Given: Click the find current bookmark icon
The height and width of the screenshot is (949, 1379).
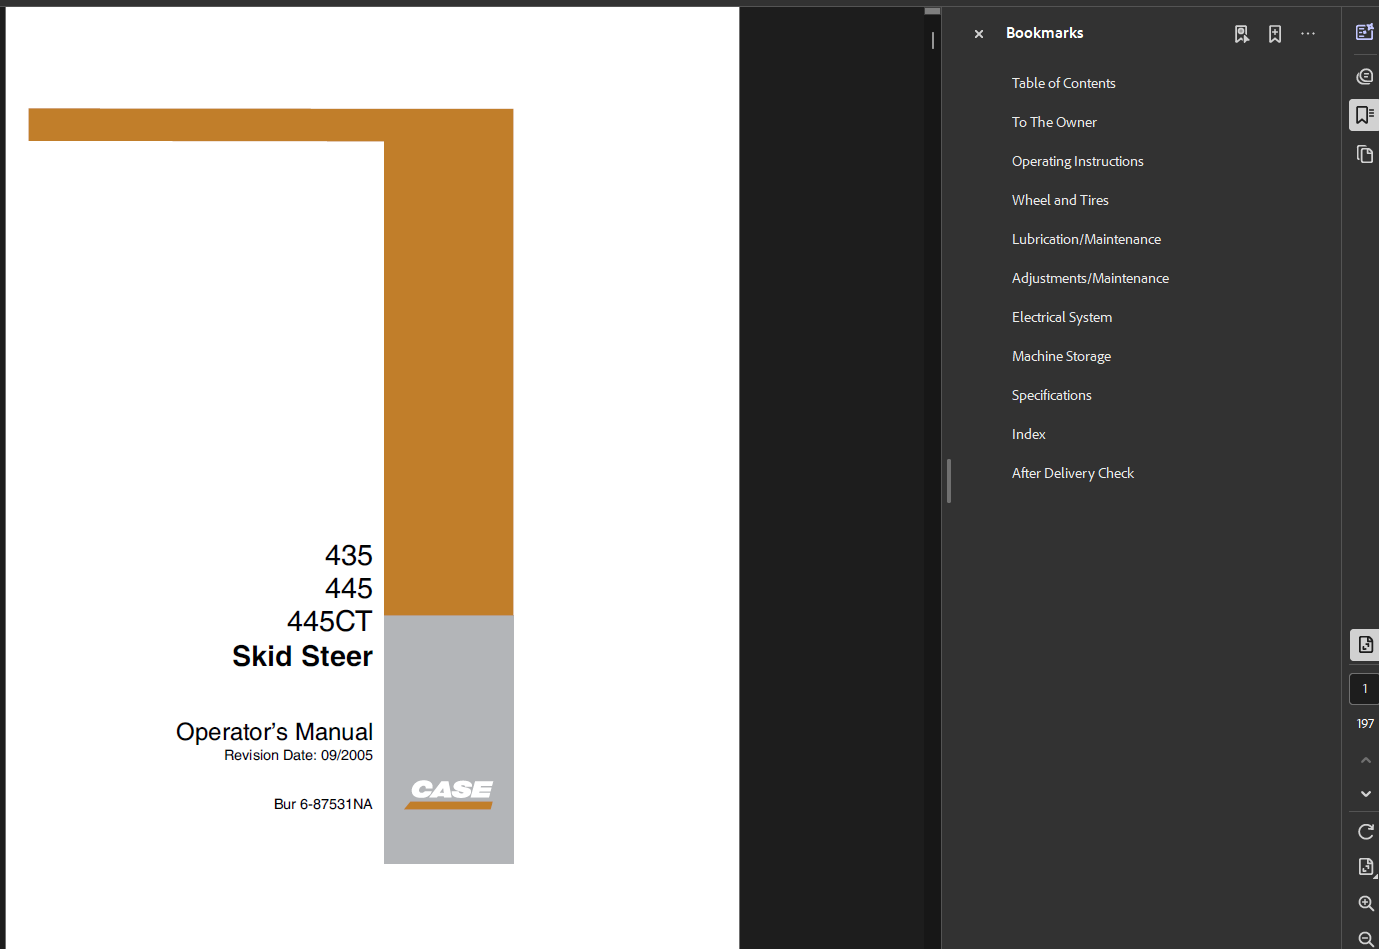Looking at the screenshot, I should tap(1241, 34).
